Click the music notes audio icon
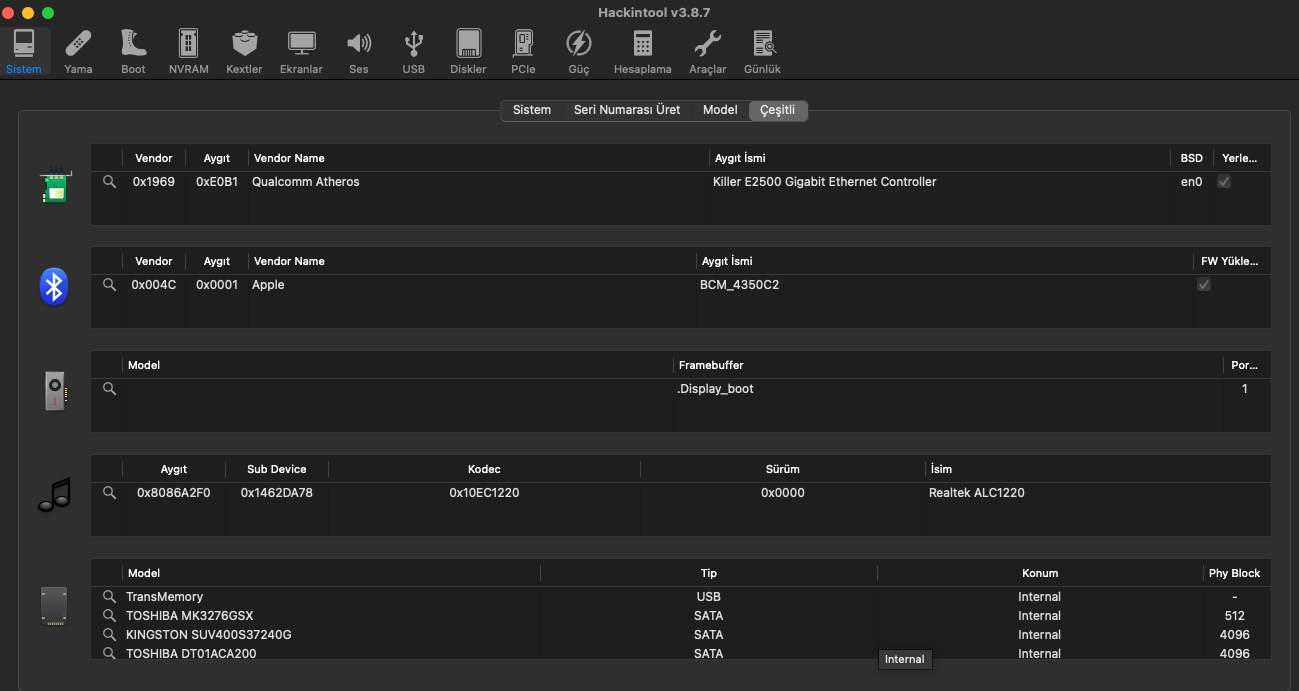1299x691 pixels. click(x=54, y=494)
